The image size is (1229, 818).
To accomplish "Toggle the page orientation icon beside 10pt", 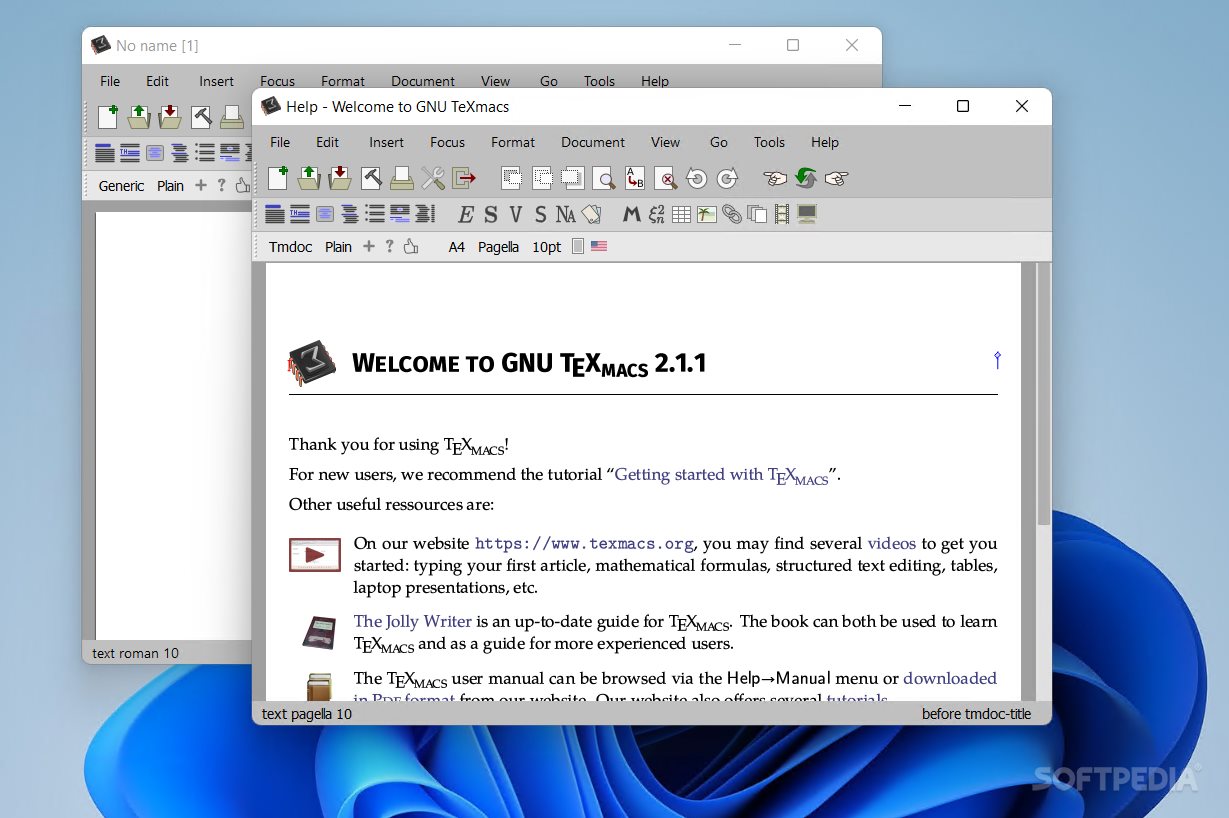I will click(577, 246).
